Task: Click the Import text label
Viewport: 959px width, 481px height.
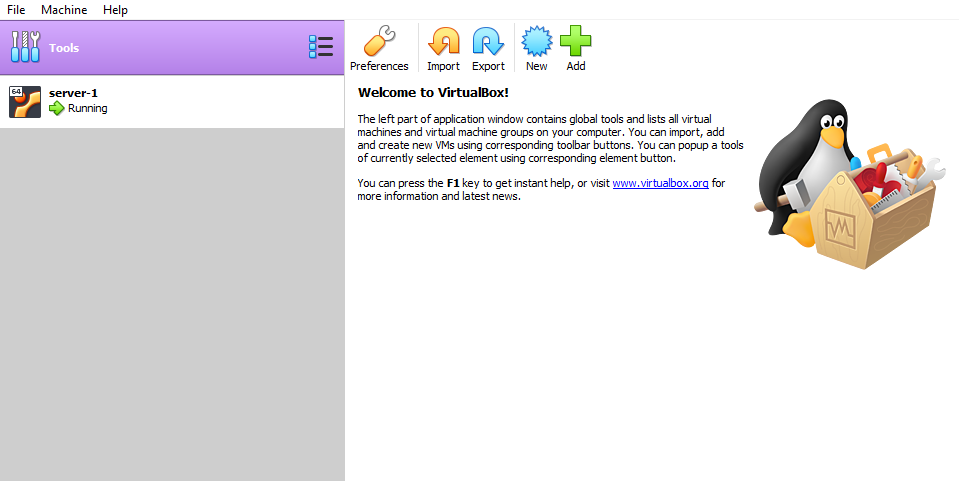Action: [443, 66]
